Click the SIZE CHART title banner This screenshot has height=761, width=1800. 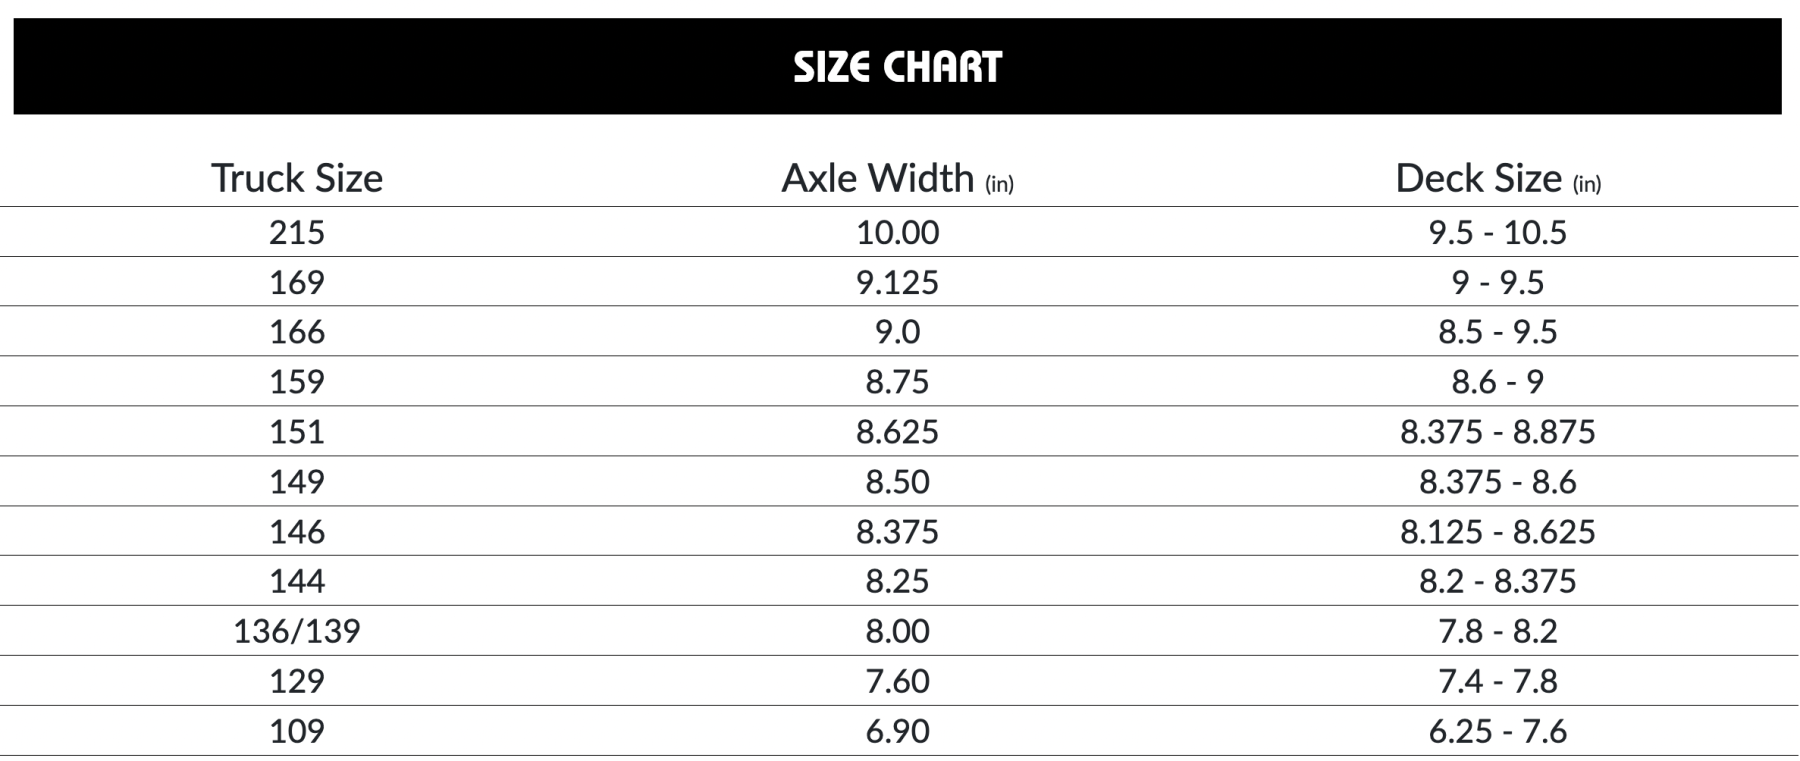coord(897,66)
